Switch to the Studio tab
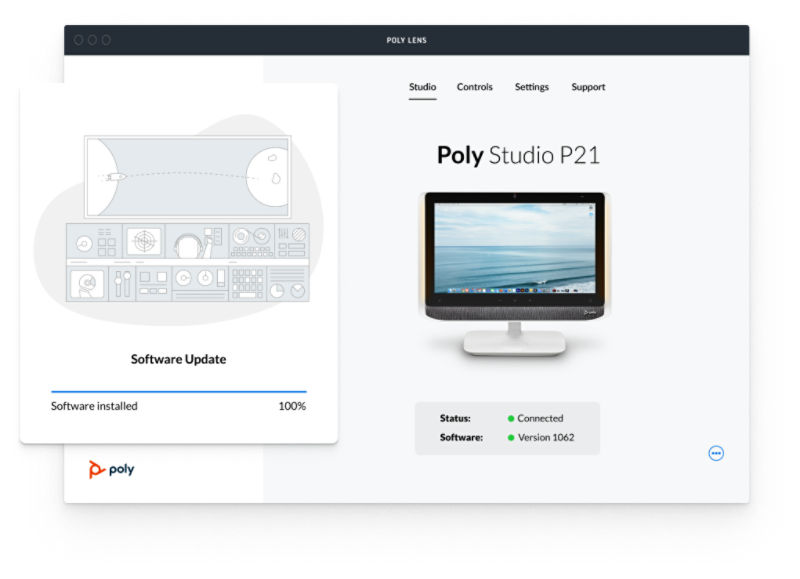The width and height of the screenshot is (800, 579). tap(422, 87)
